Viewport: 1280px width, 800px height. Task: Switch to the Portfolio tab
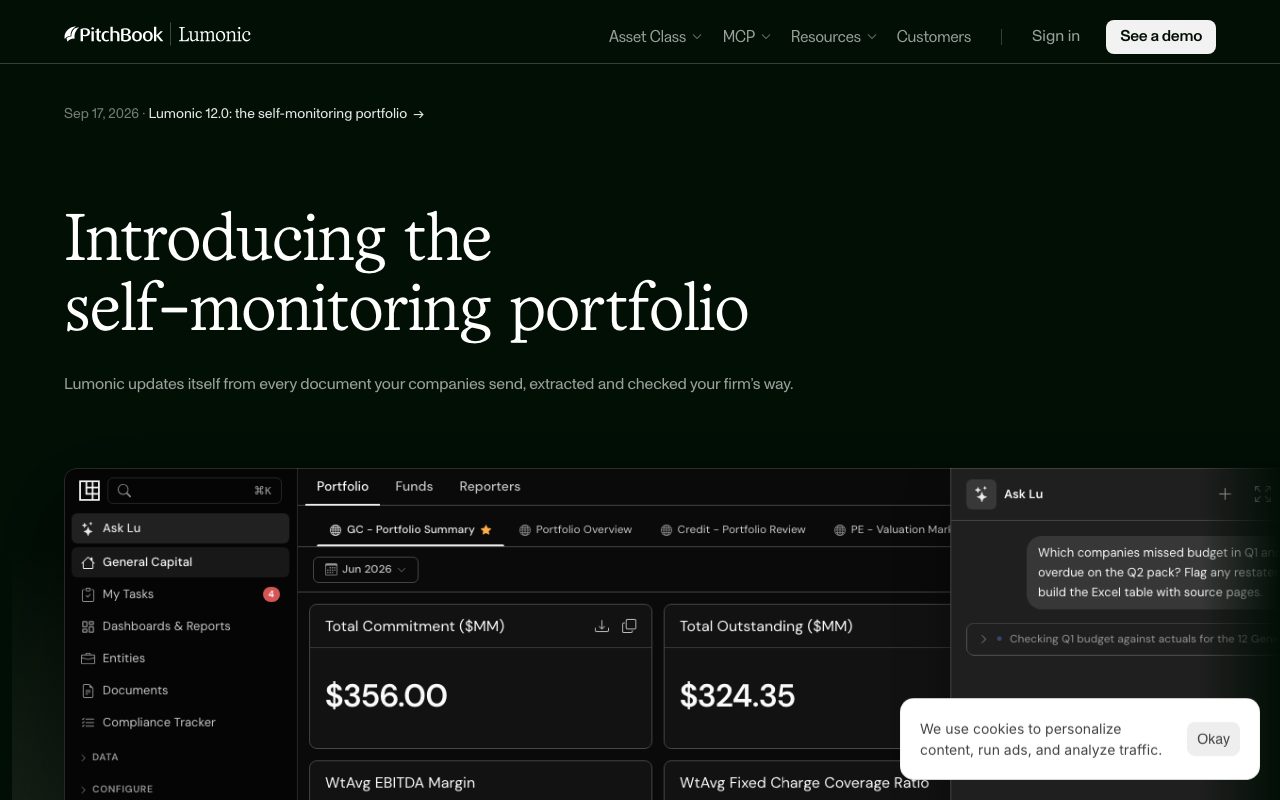click(x=343, y=486)
